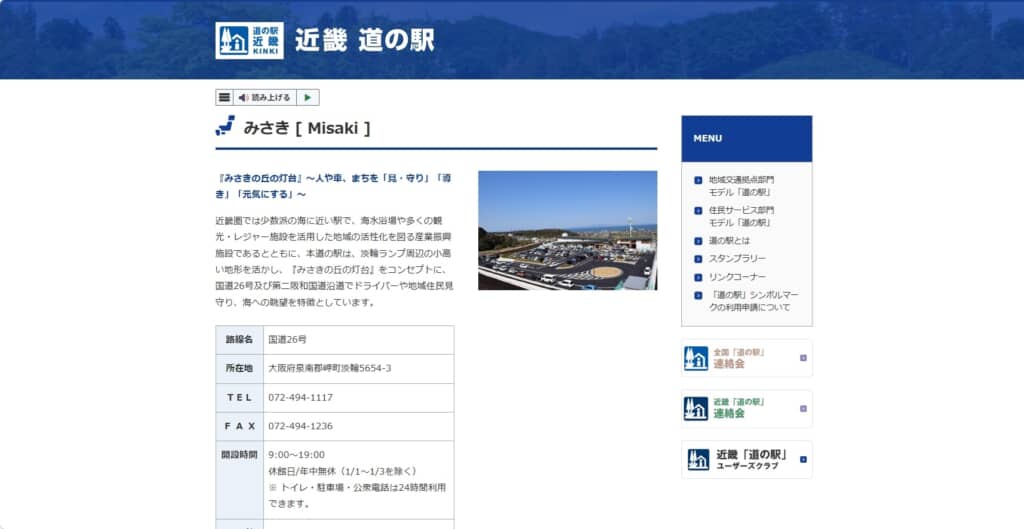Select 道の駅とは in the side menu
Screen dimensions: 1024x529
[729, 241]
